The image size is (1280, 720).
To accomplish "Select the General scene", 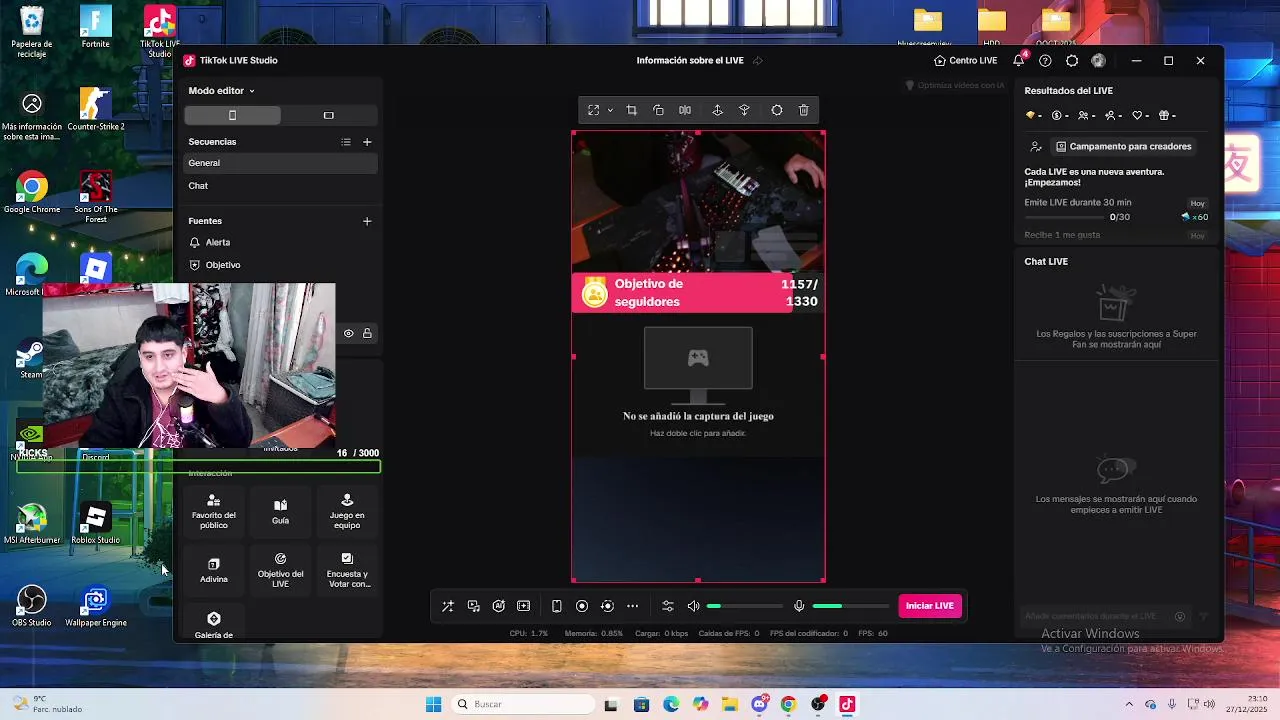I will point(281,163).
